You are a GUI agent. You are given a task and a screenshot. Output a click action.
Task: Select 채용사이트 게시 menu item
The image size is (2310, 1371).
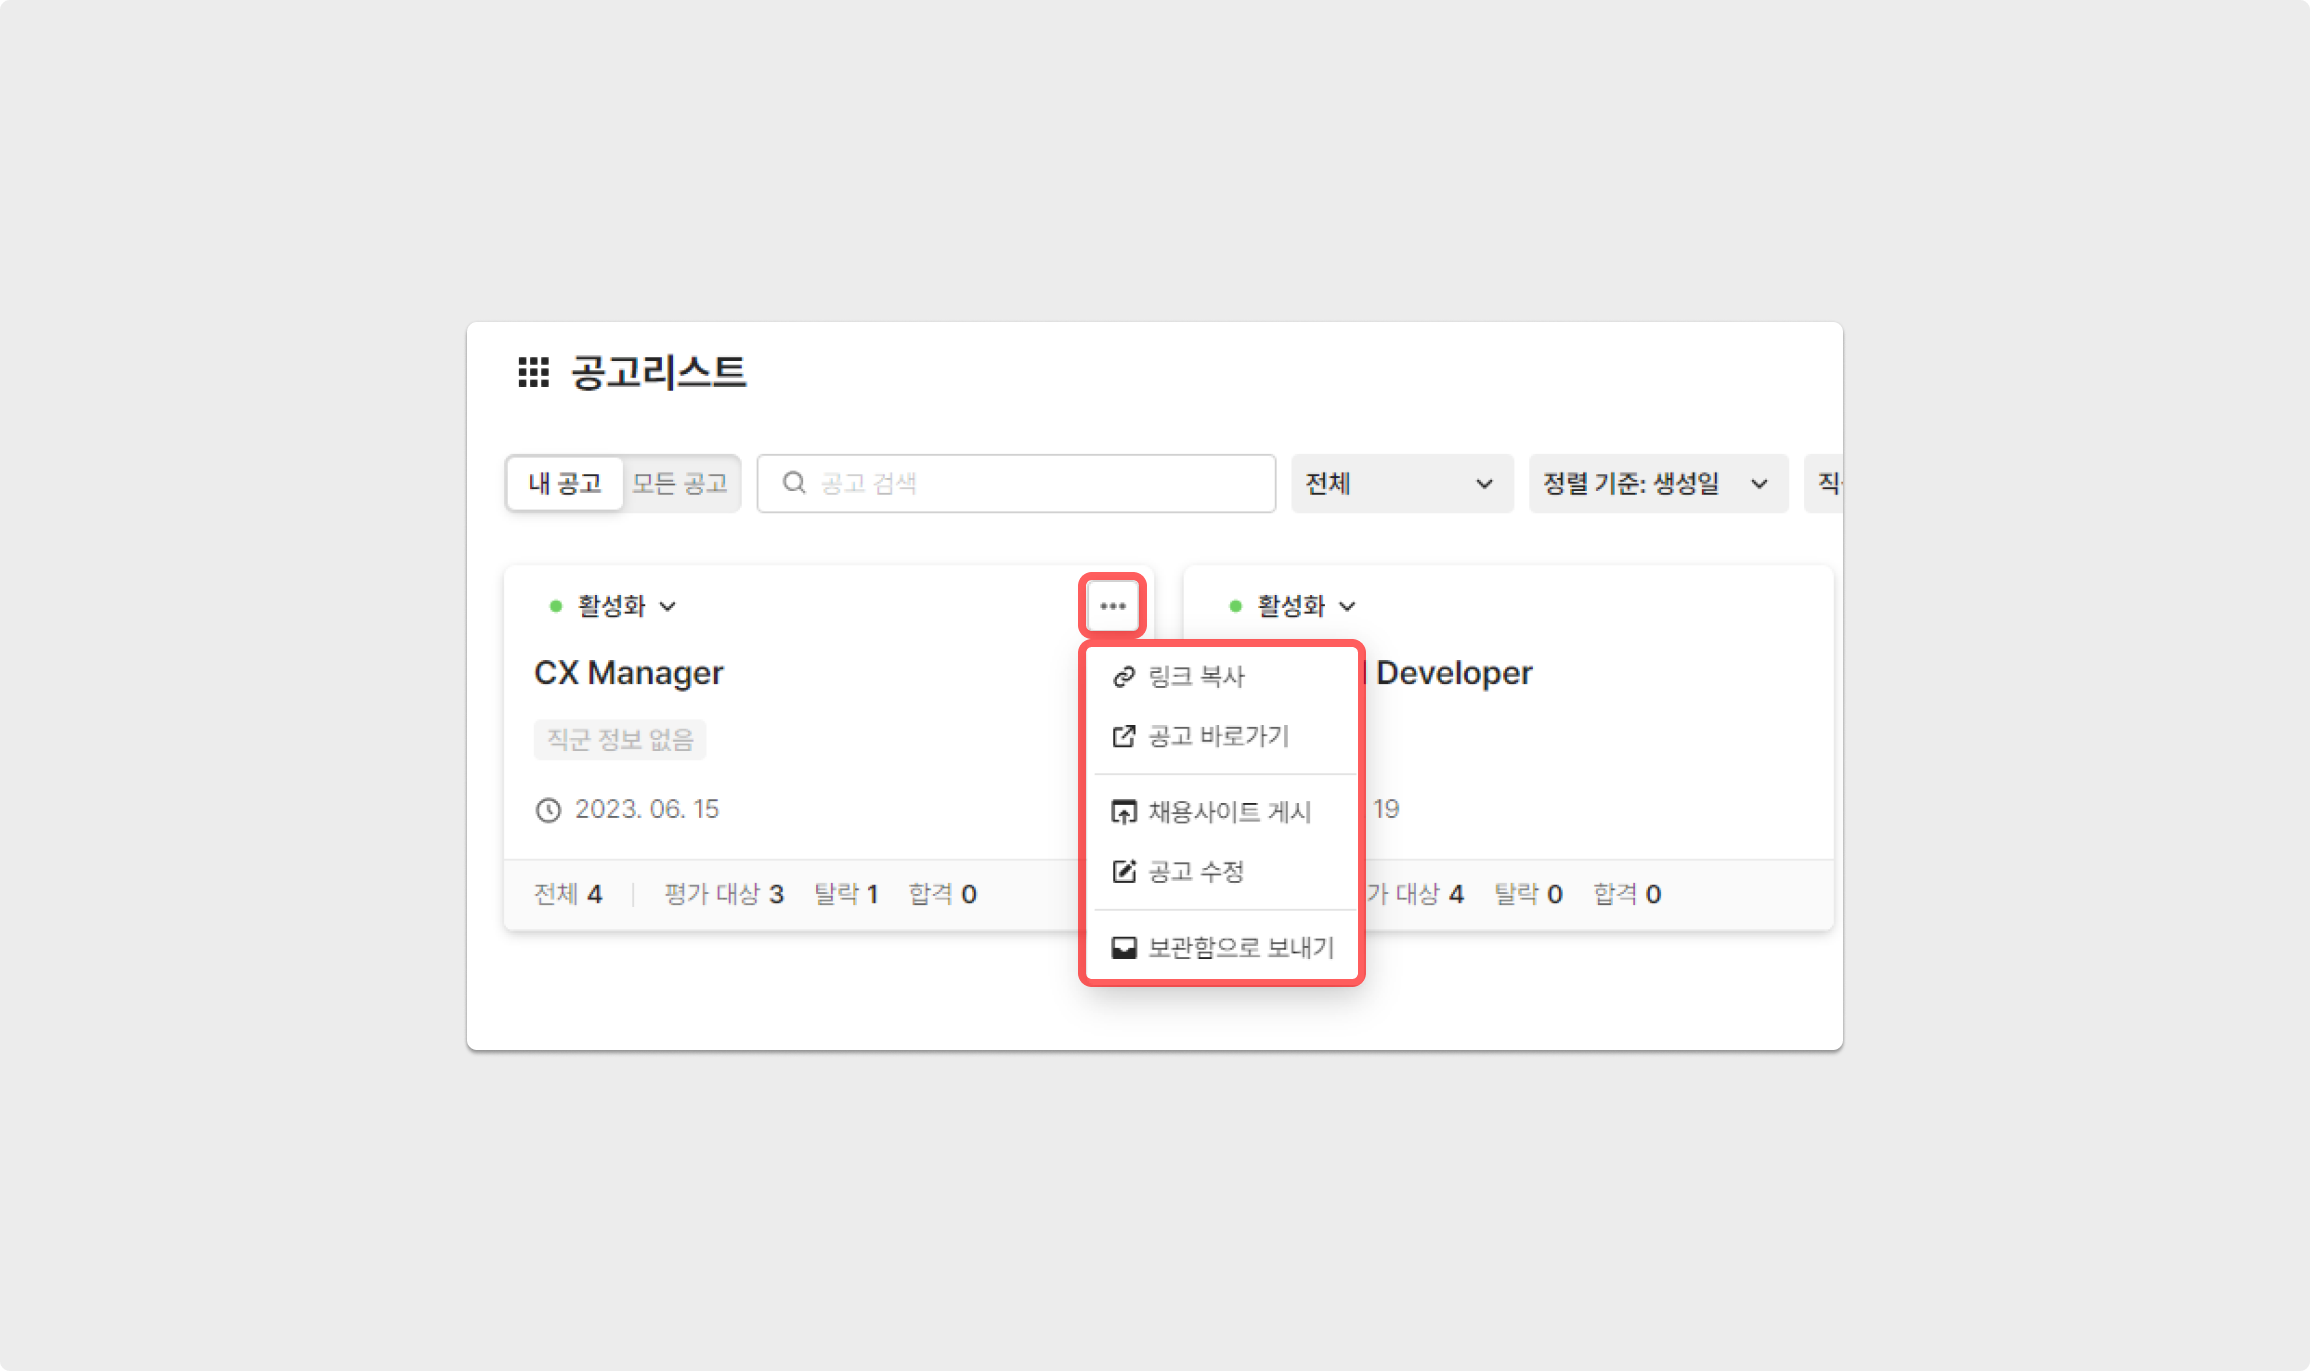(x=1229, y=812)
